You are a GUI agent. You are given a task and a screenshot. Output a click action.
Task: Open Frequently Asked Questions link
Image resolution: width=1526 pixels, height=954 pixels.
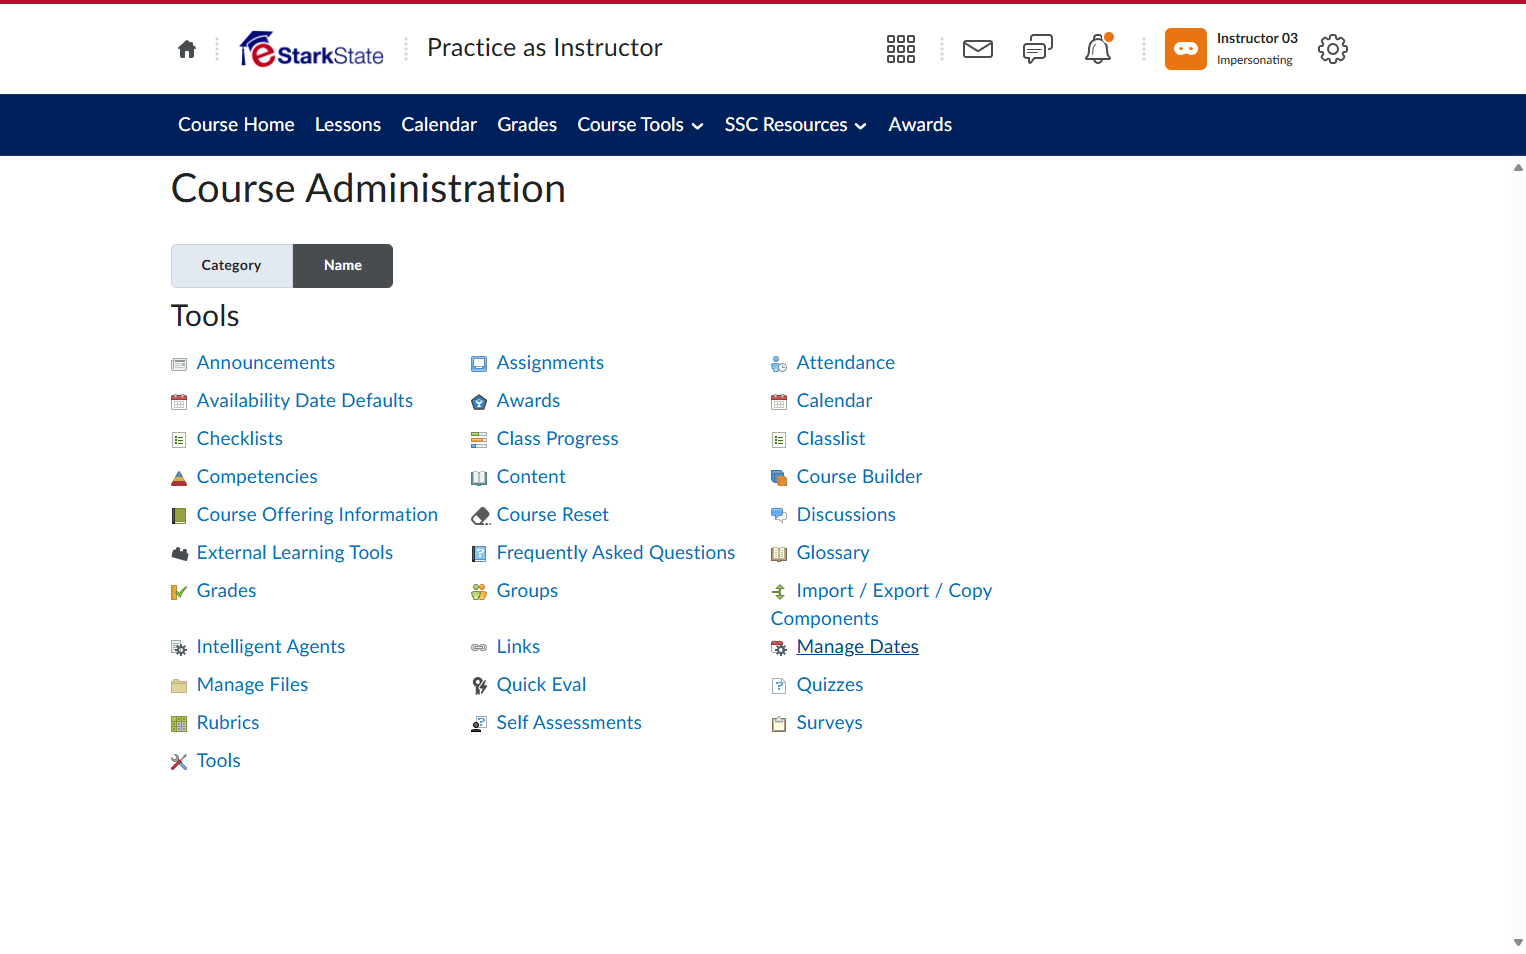(616, 553)
